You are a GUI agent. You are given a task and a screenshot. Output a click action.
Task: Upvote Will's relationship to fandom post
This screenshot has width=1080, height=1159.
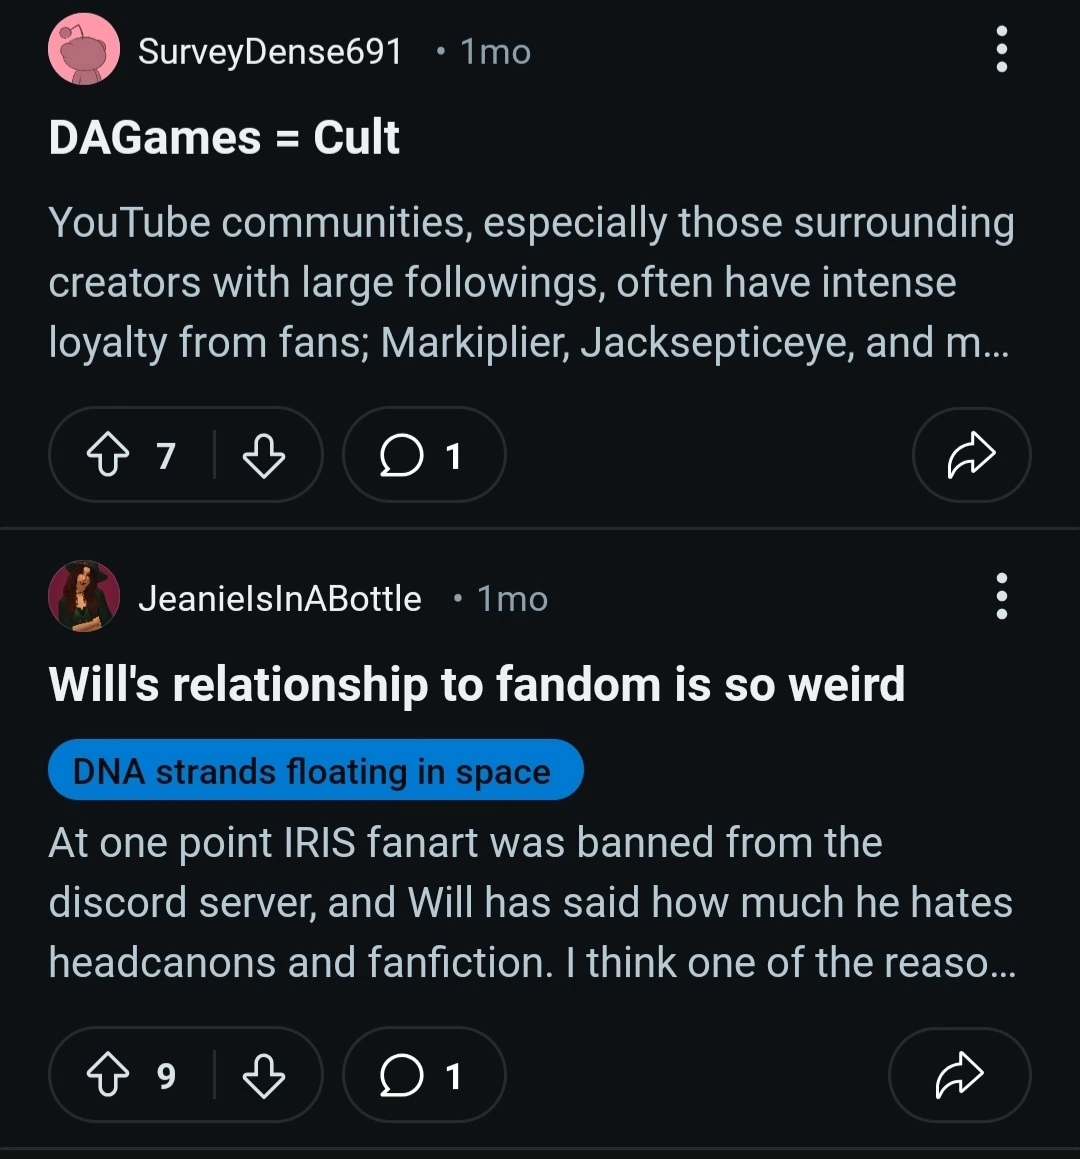(x=108, y=1075)
